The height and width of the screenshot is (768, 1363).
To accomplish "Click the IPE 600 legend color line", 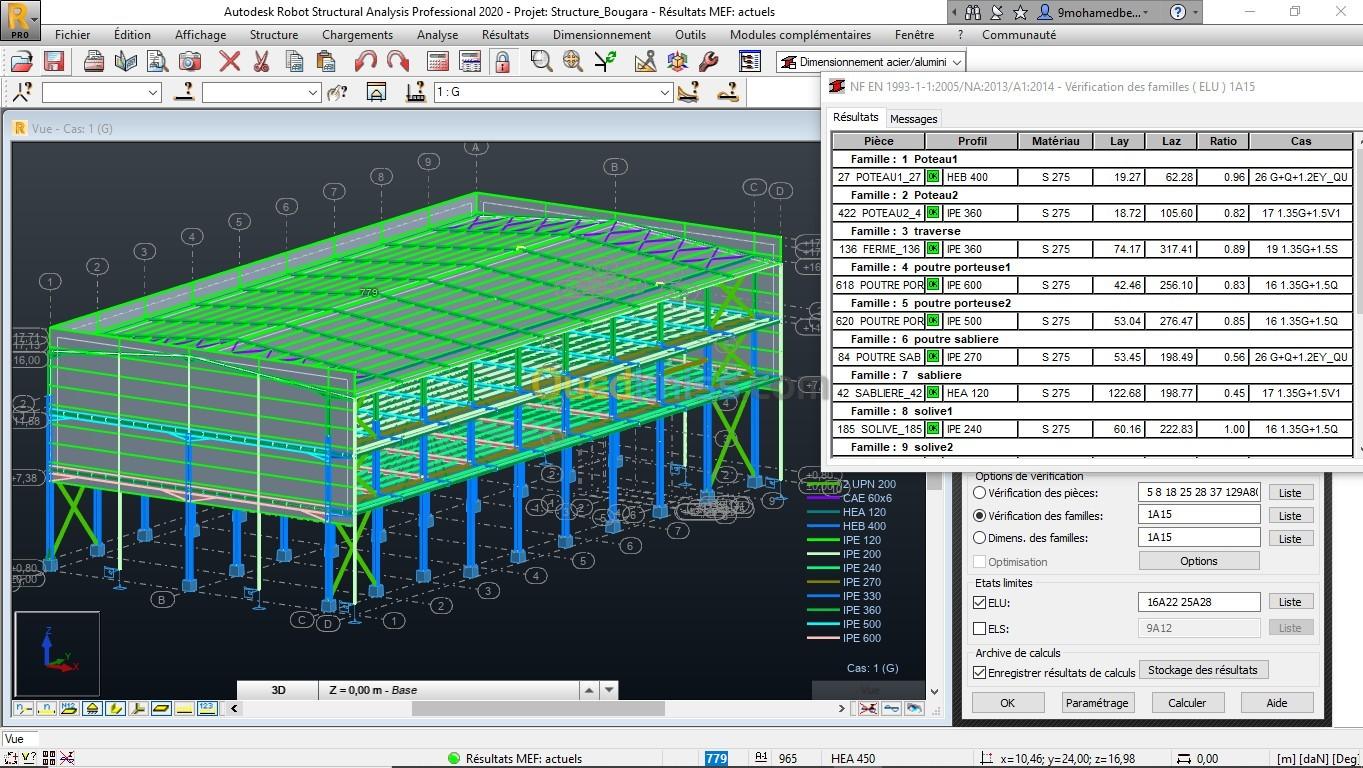I will (823, 638).
